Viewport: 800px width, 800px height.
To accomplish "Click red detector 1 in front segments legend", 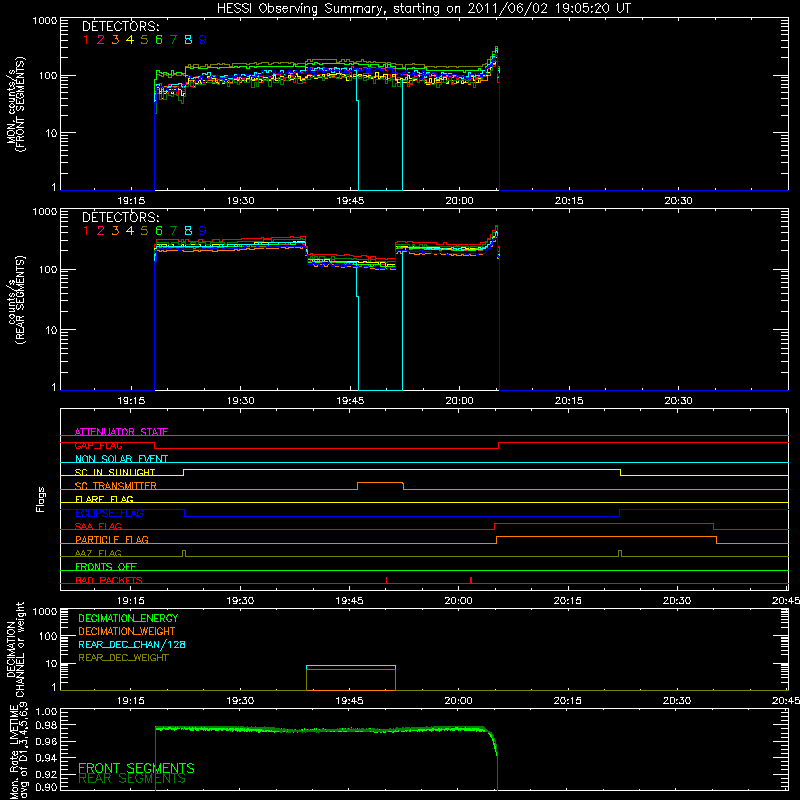I will (x=86, y=40).
